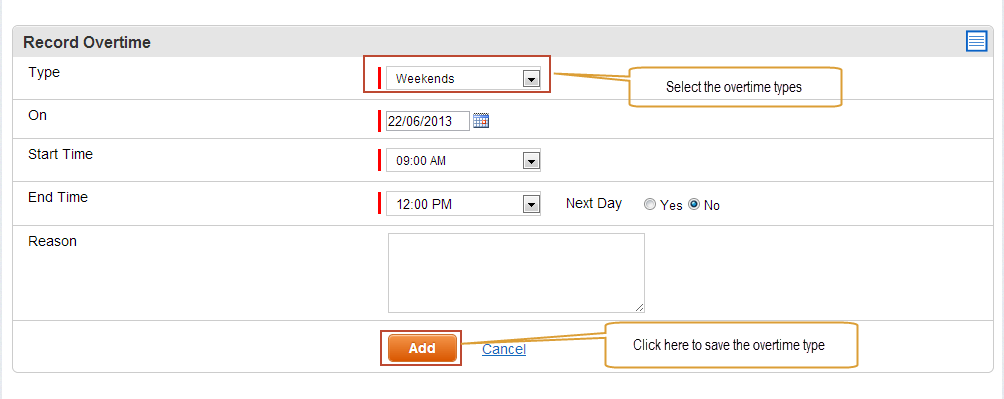Click the Next Day label
Image resolution: width=1004 pixels, height=399 pixels.
[x=594, y=204]
